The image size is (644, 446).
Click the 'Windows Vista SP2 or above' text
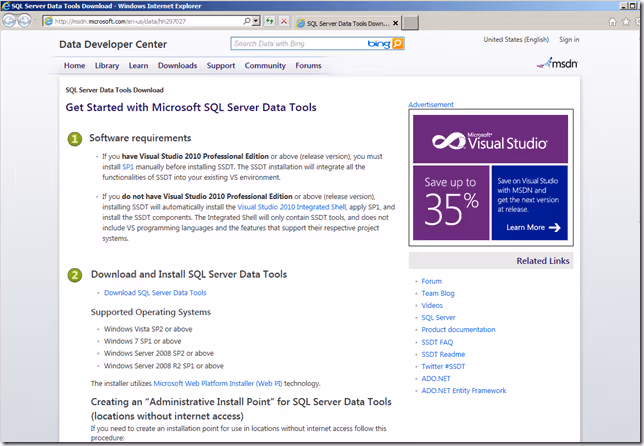click(x=148, y=329)
